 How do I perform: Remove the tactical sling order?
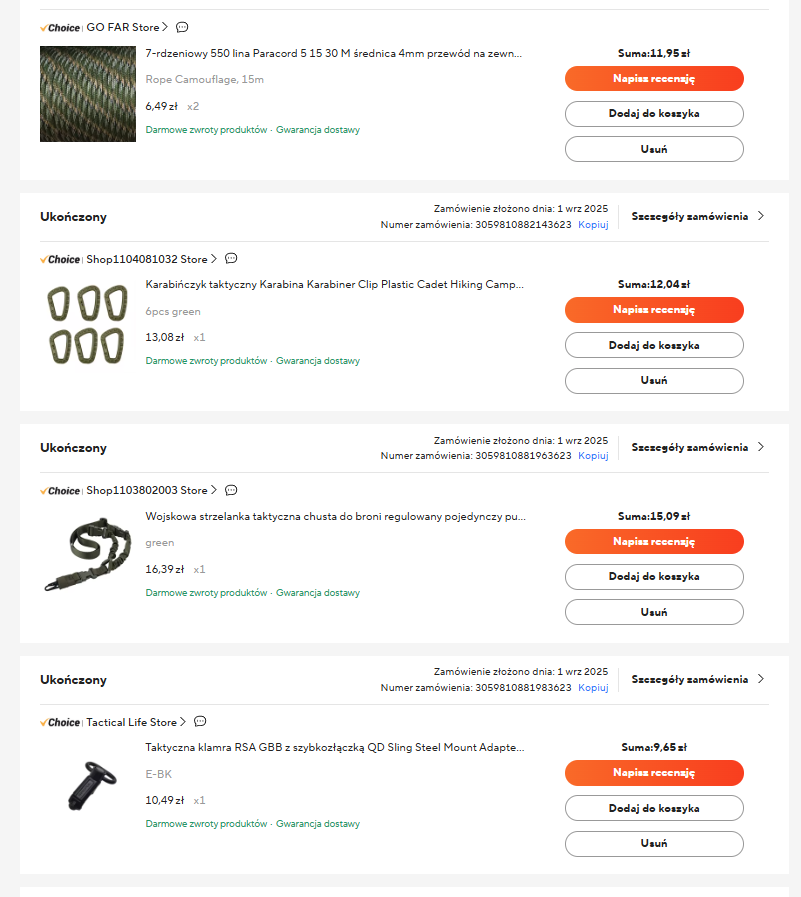pos(654,612)
